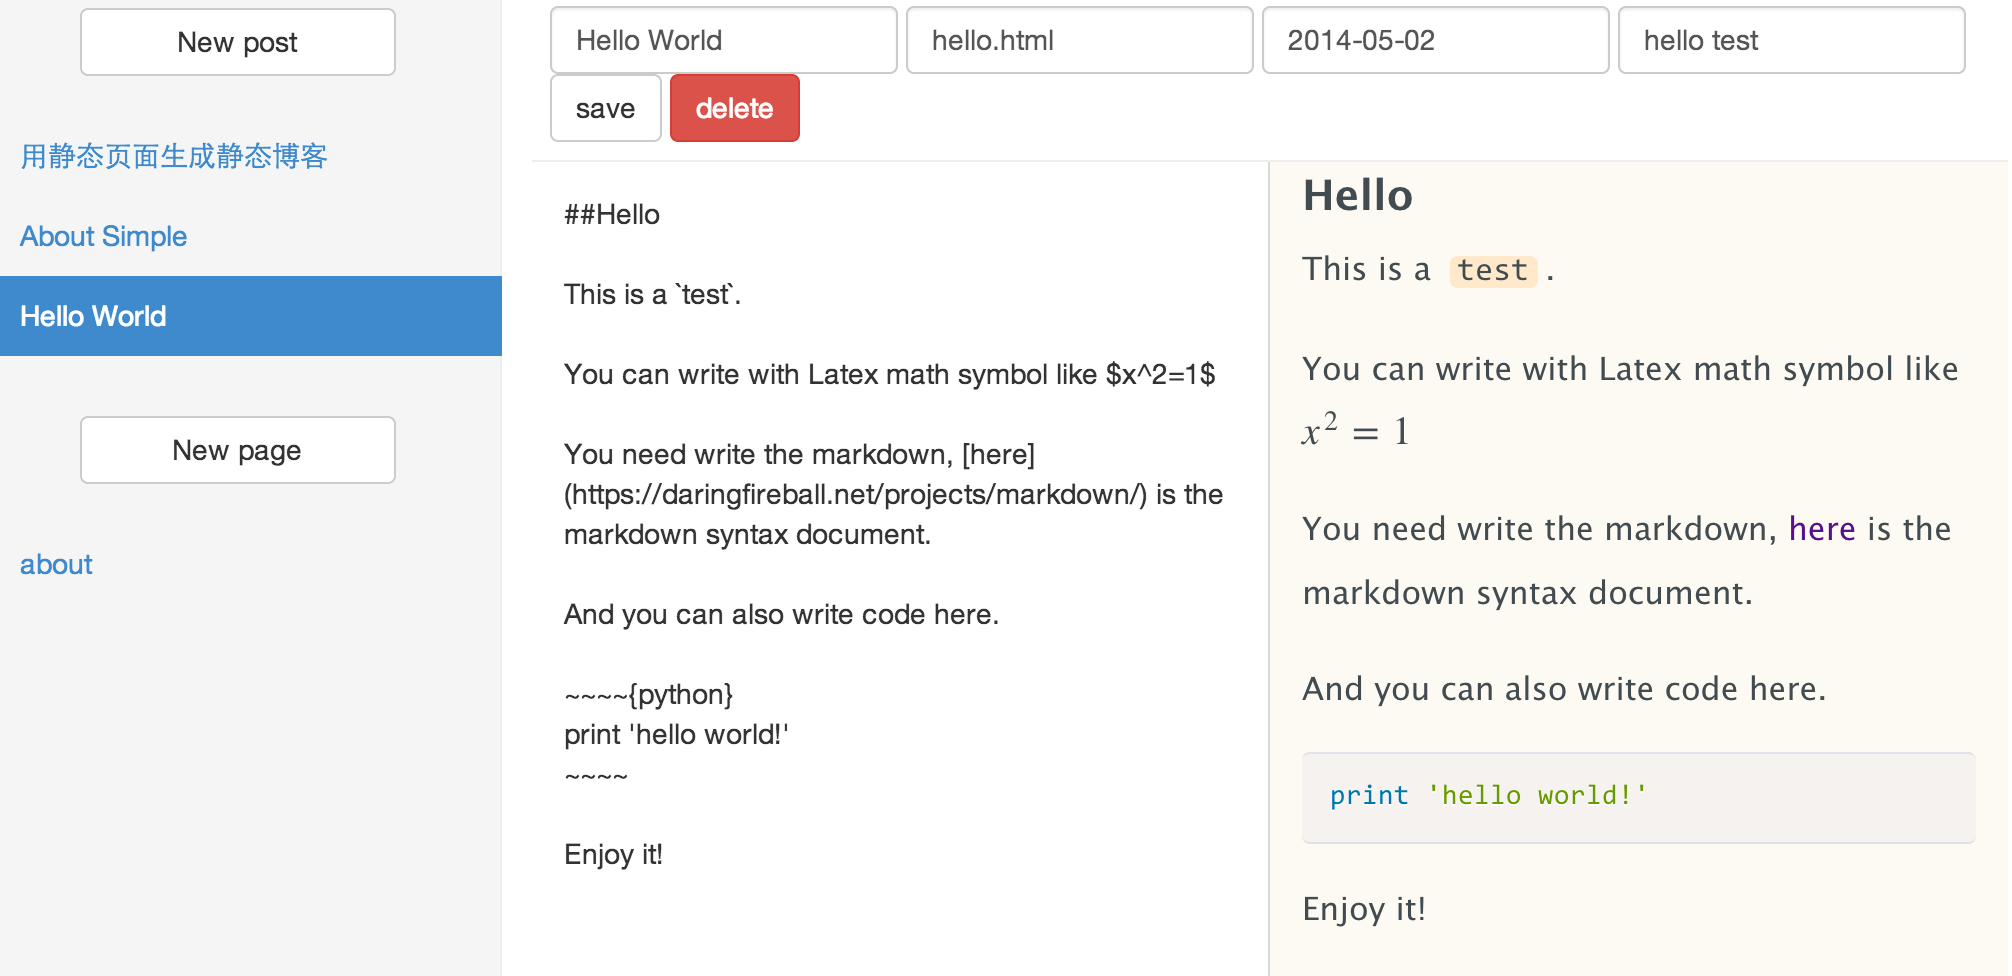Click the 2014-05-02 date field

click(1435, 40)
